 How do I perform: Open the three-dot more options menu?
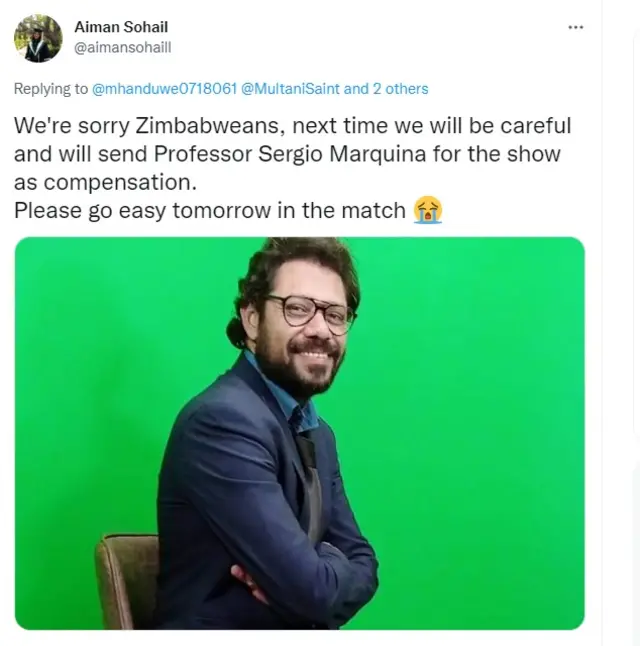click(575, 27)
